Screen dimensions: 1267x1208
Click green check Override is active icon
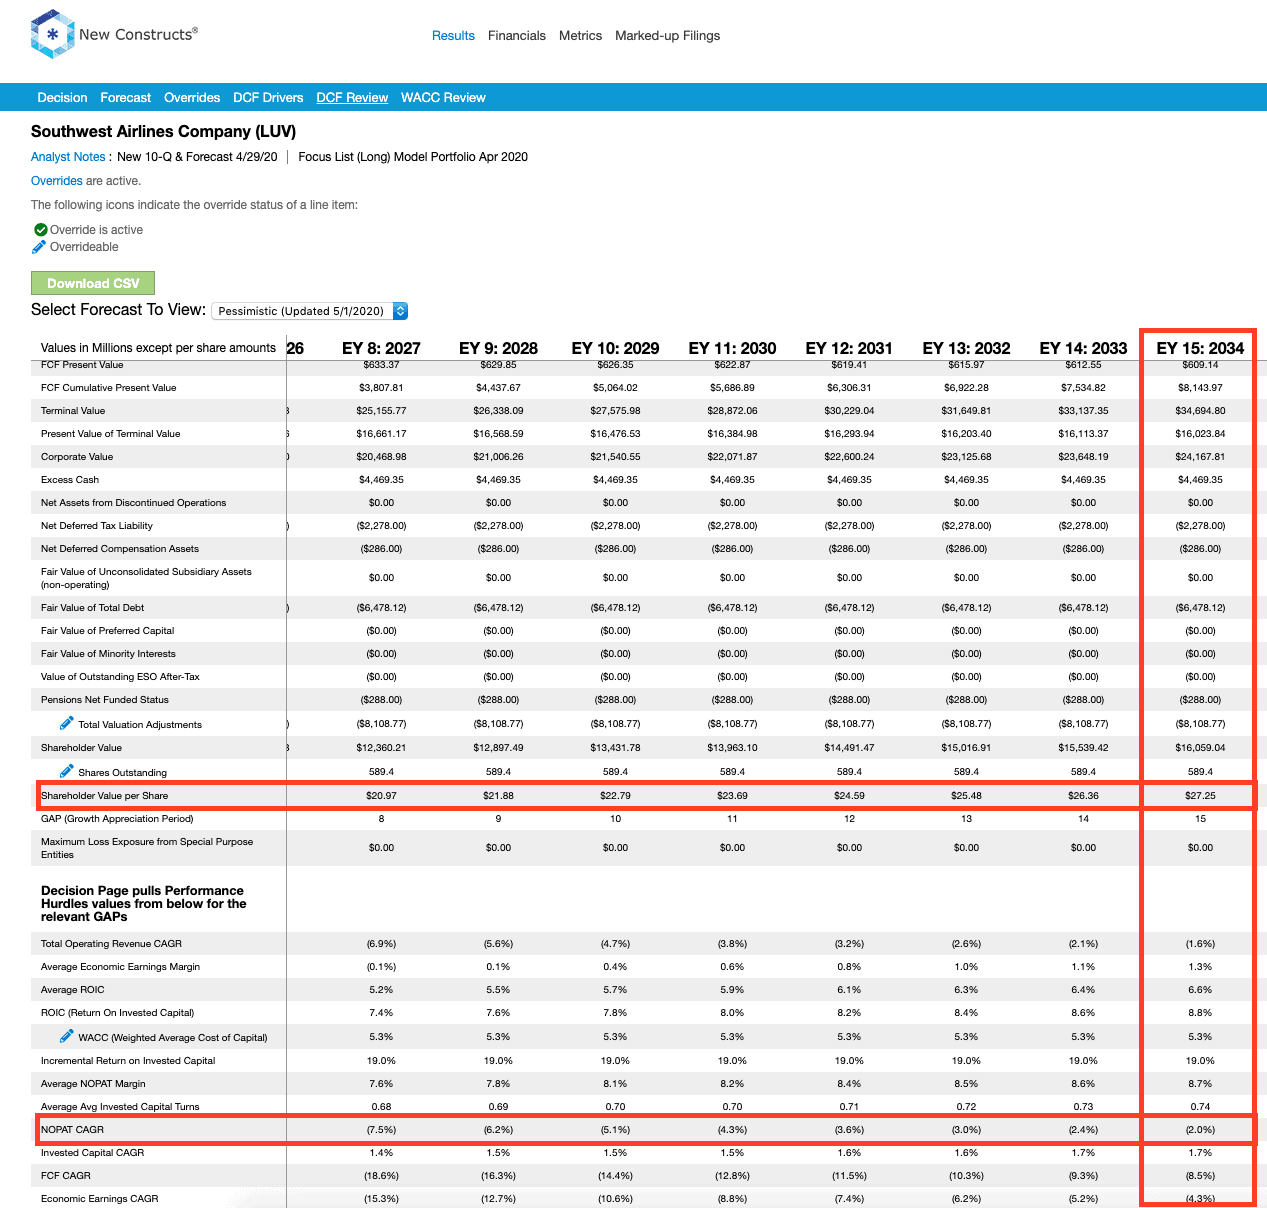click(40, 230)
